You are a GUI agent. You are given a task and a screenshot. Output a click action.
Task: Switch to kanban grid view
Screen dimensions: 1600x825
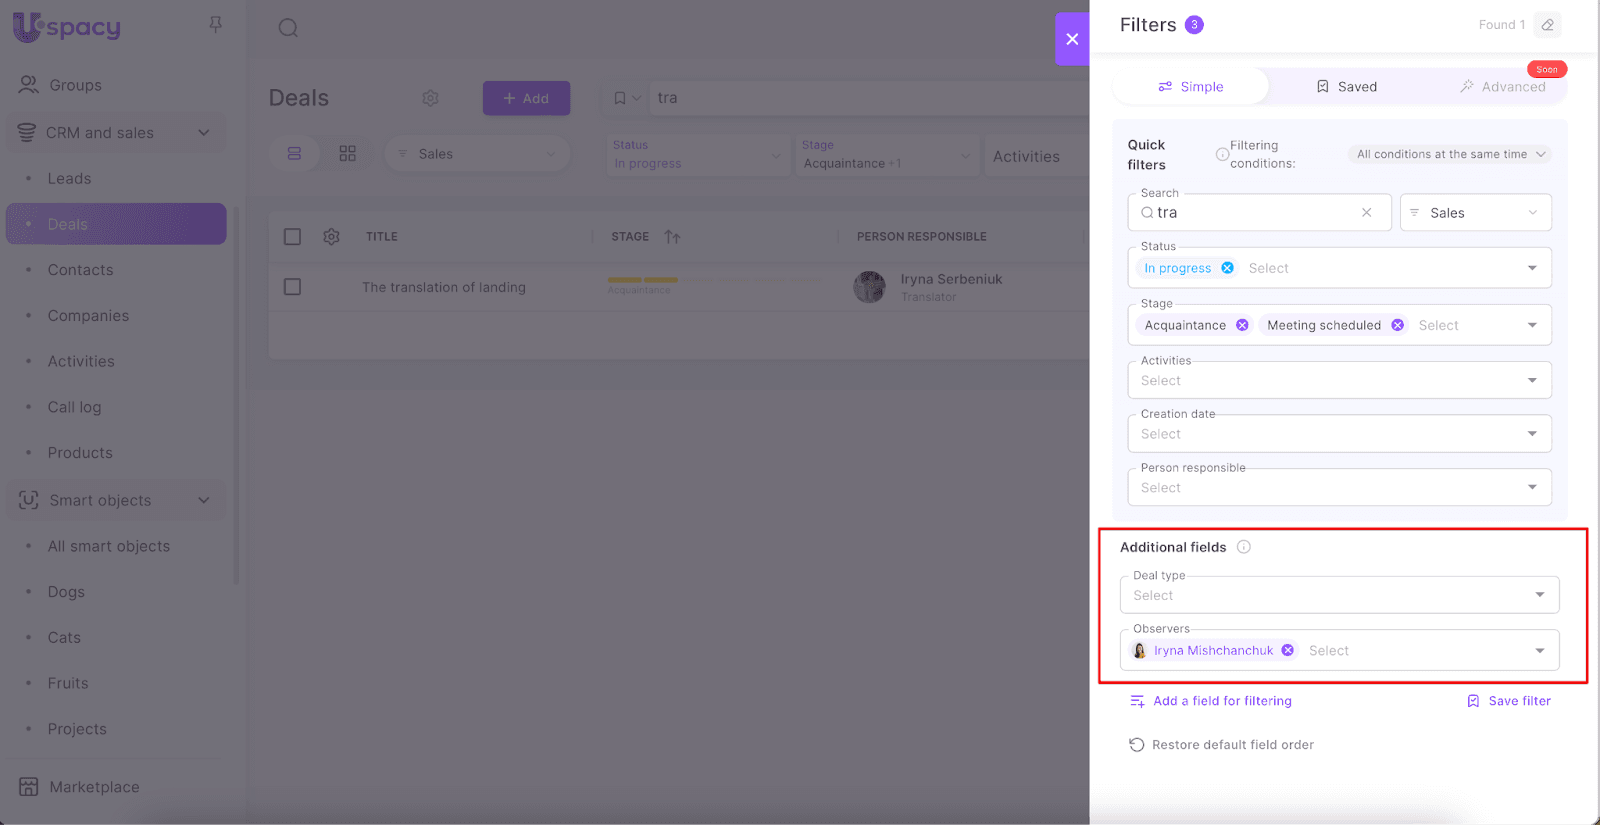(347, 154)
